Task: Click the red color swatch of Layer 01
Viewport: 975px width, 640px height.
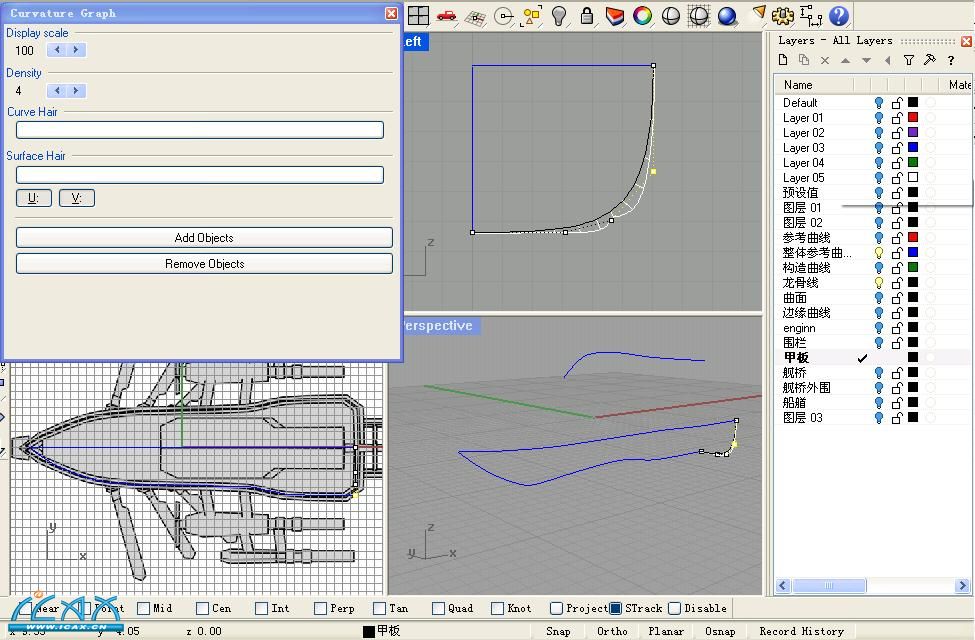Action: click(x=913, y=118)
